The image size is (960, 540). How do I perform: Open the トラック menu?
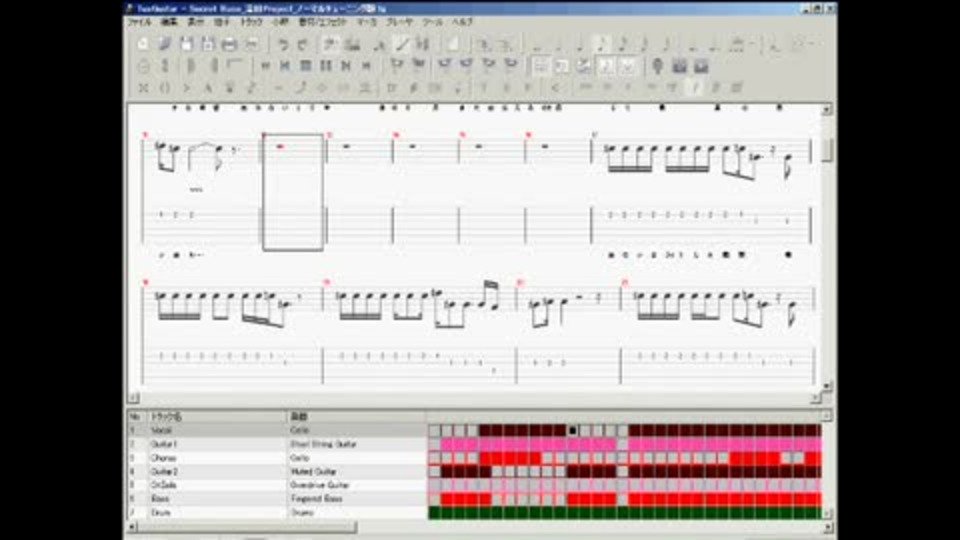251,22
